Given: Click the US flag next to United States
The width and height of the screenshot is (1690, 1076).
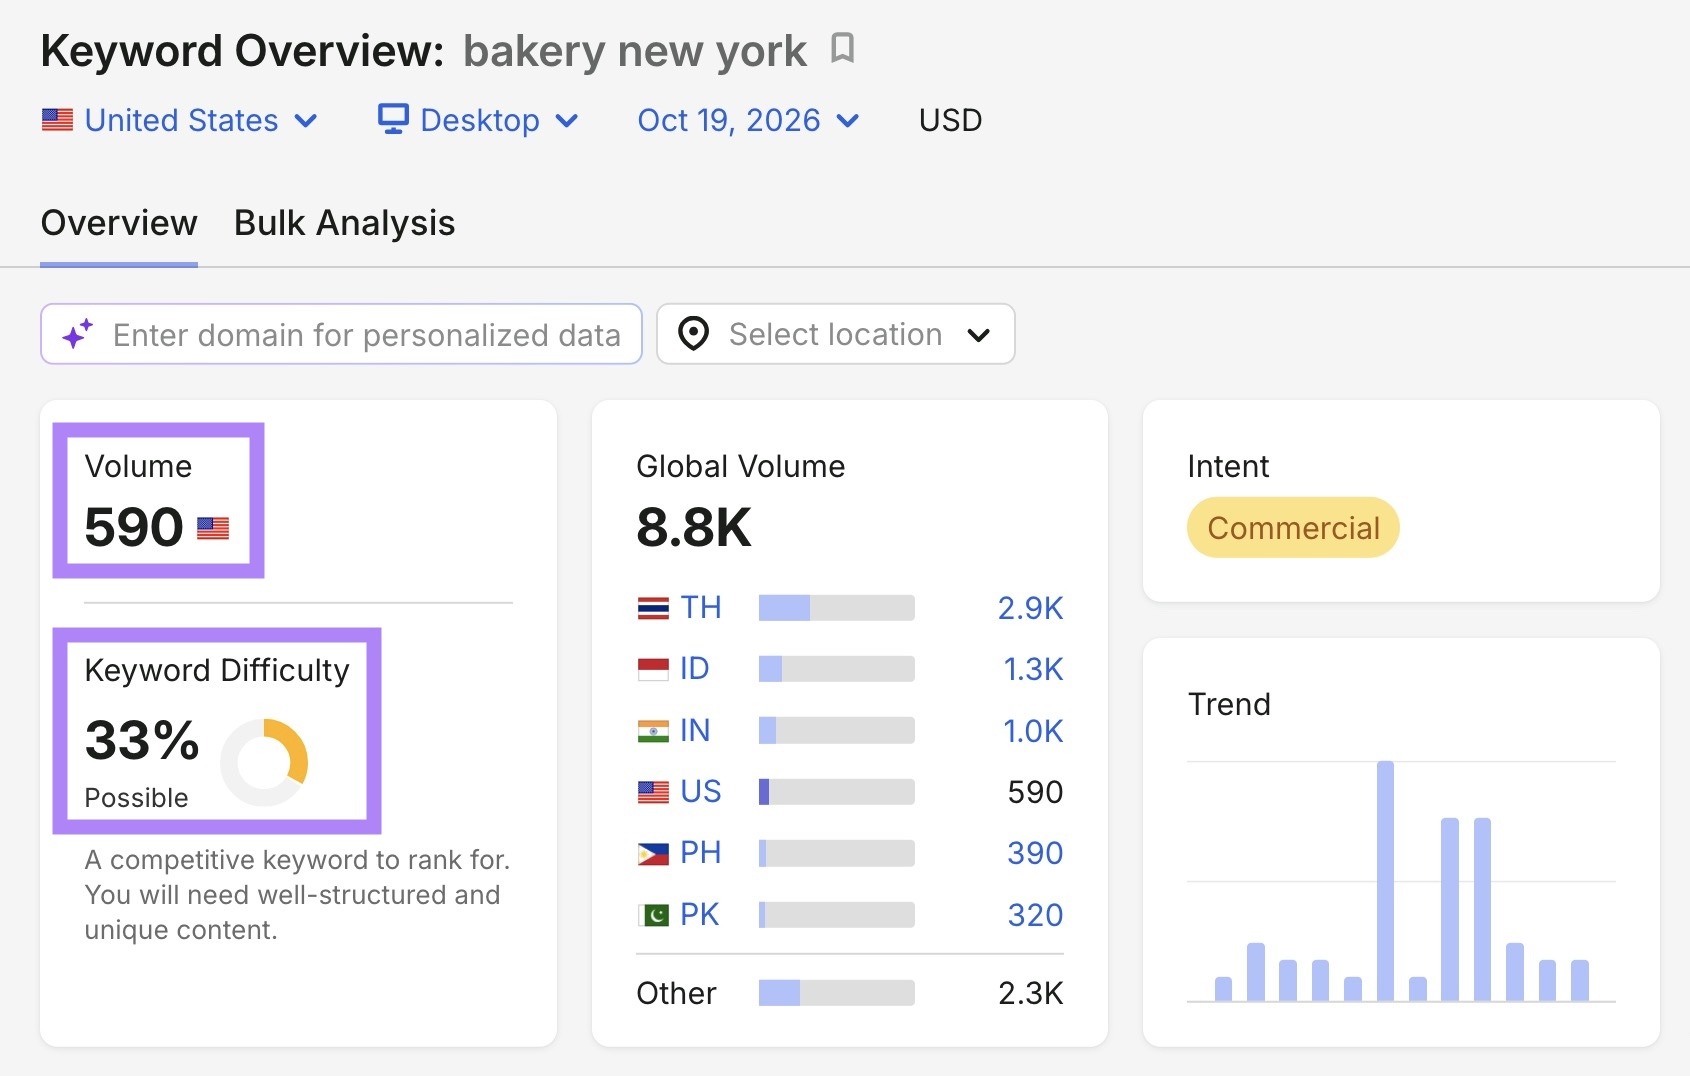Looking at the screenshot, I should click(57, 120).
